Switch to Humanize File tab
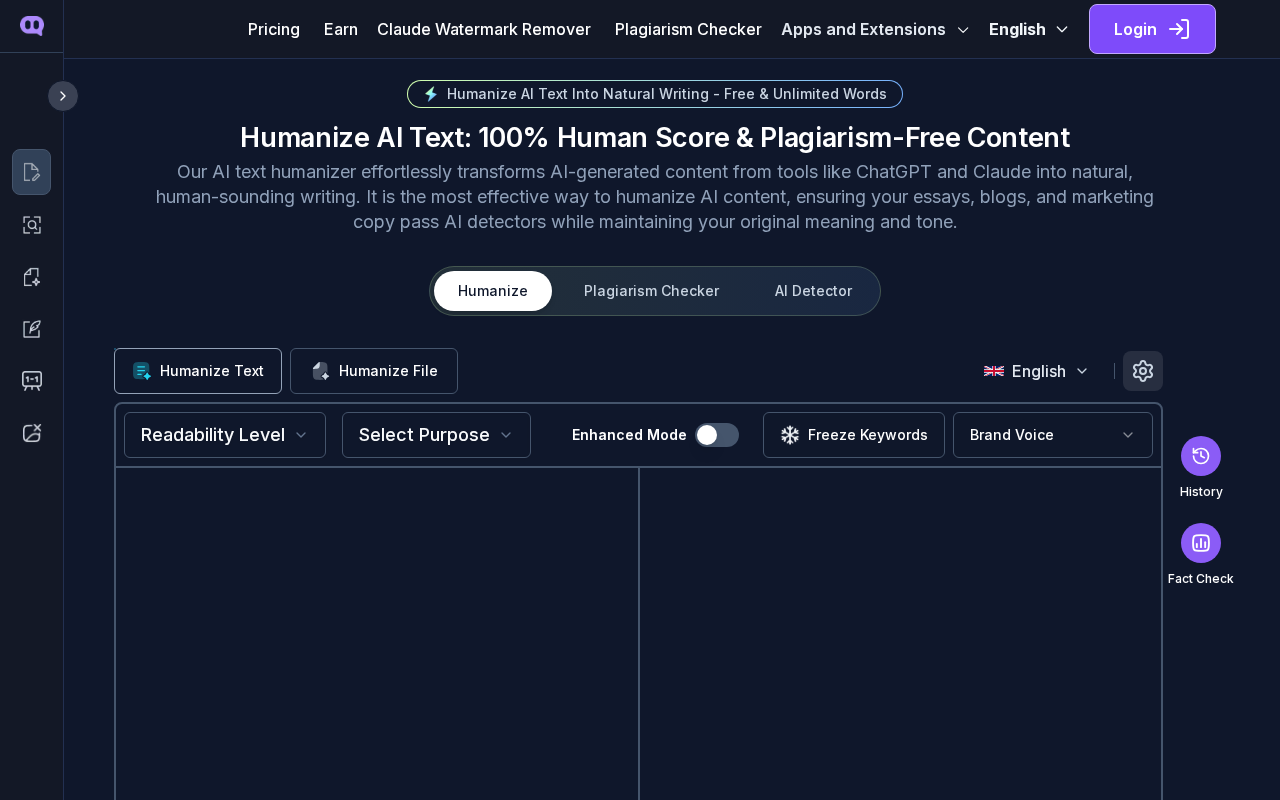This screenshot has width=1280, height=800. 374,371
